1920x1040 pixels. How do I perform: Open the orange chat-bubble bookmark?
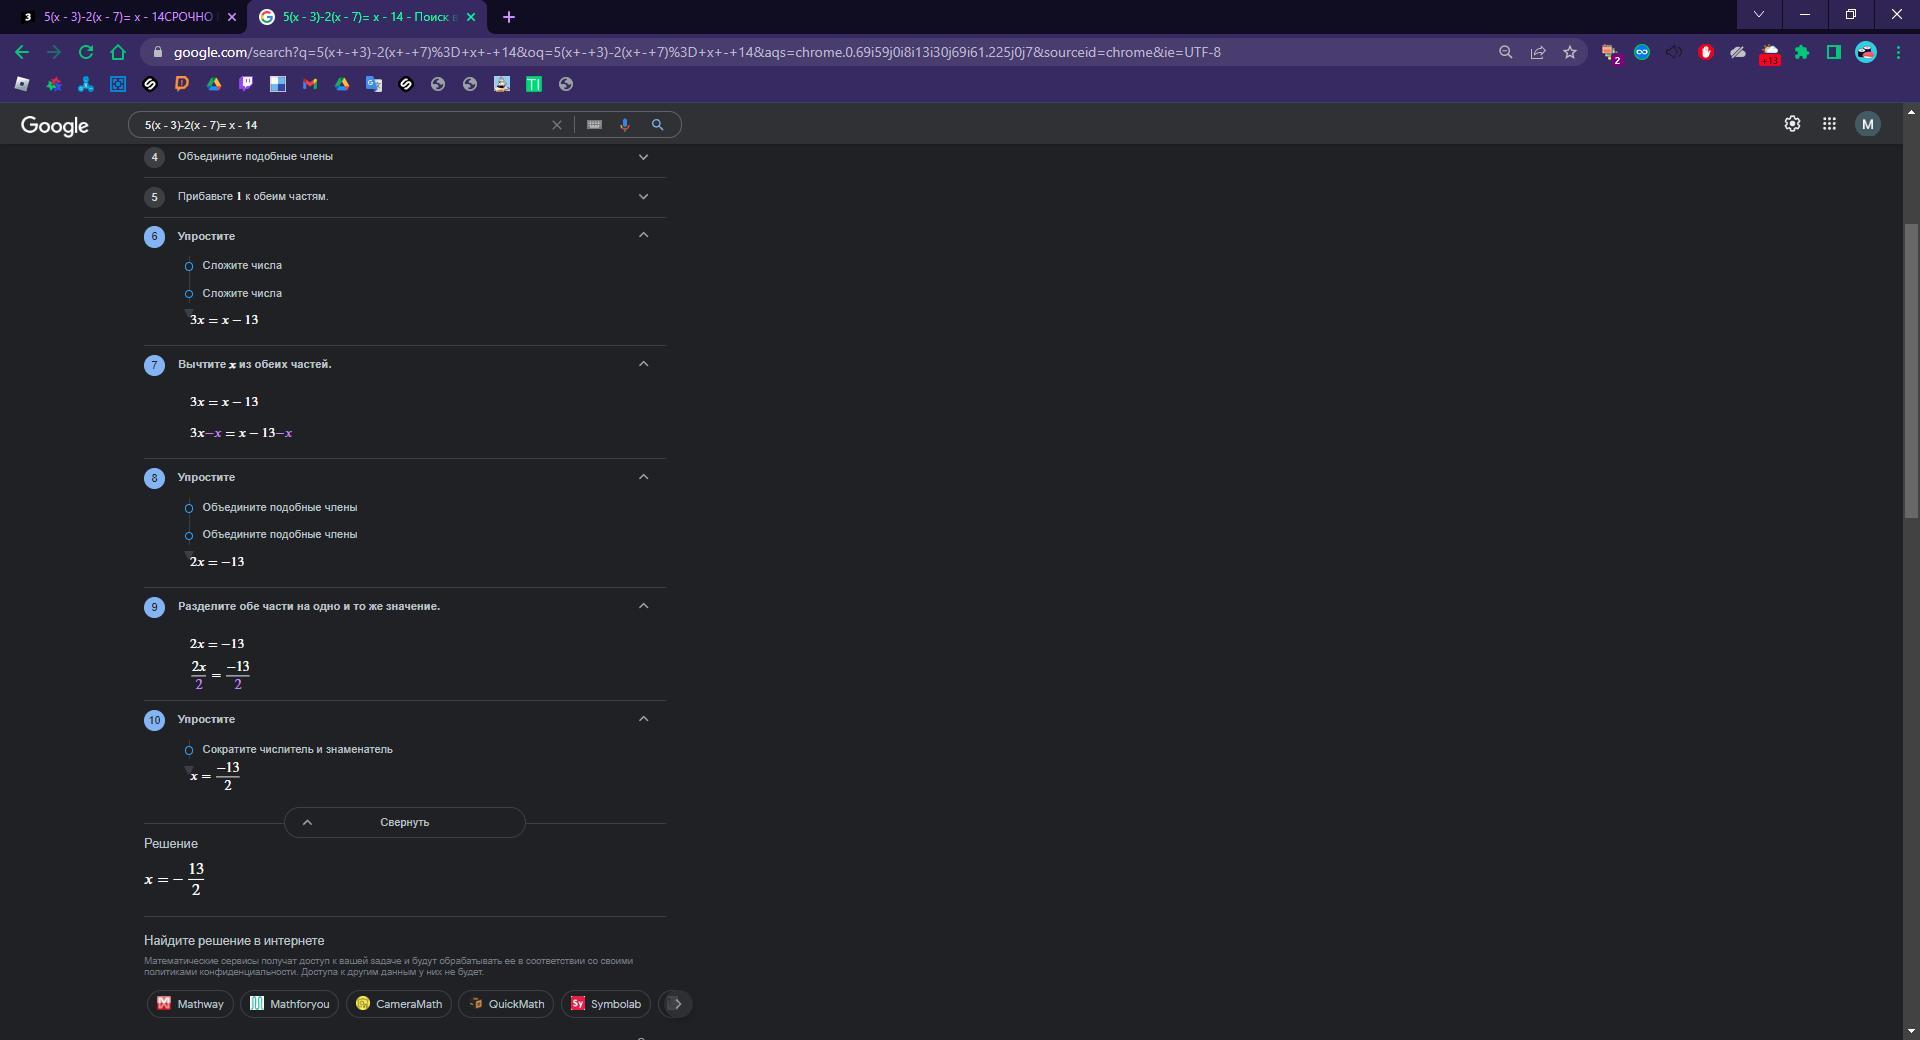coord(182,84)
